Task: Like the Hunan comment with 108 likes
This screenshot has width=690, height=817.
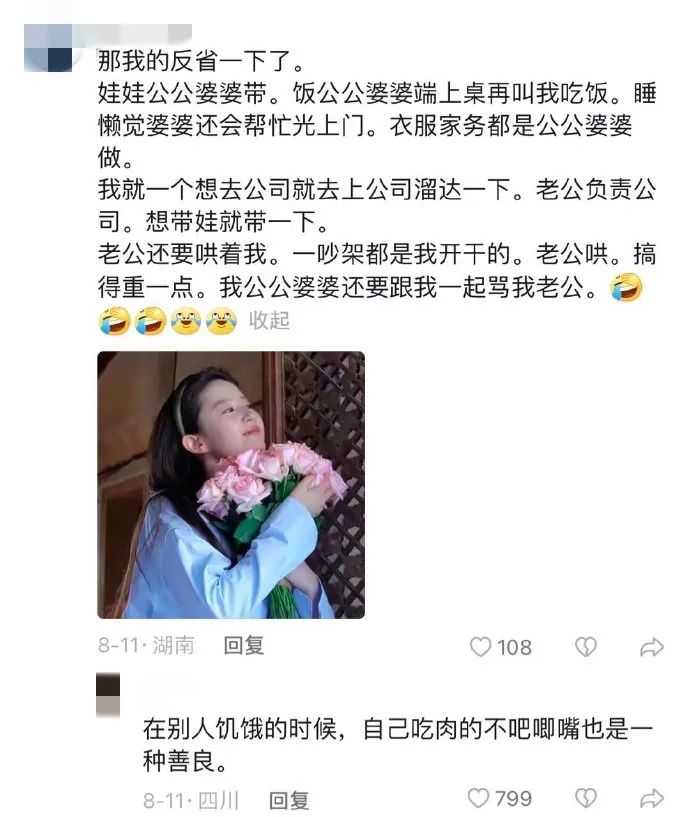Action: click(x=480, y=647)
